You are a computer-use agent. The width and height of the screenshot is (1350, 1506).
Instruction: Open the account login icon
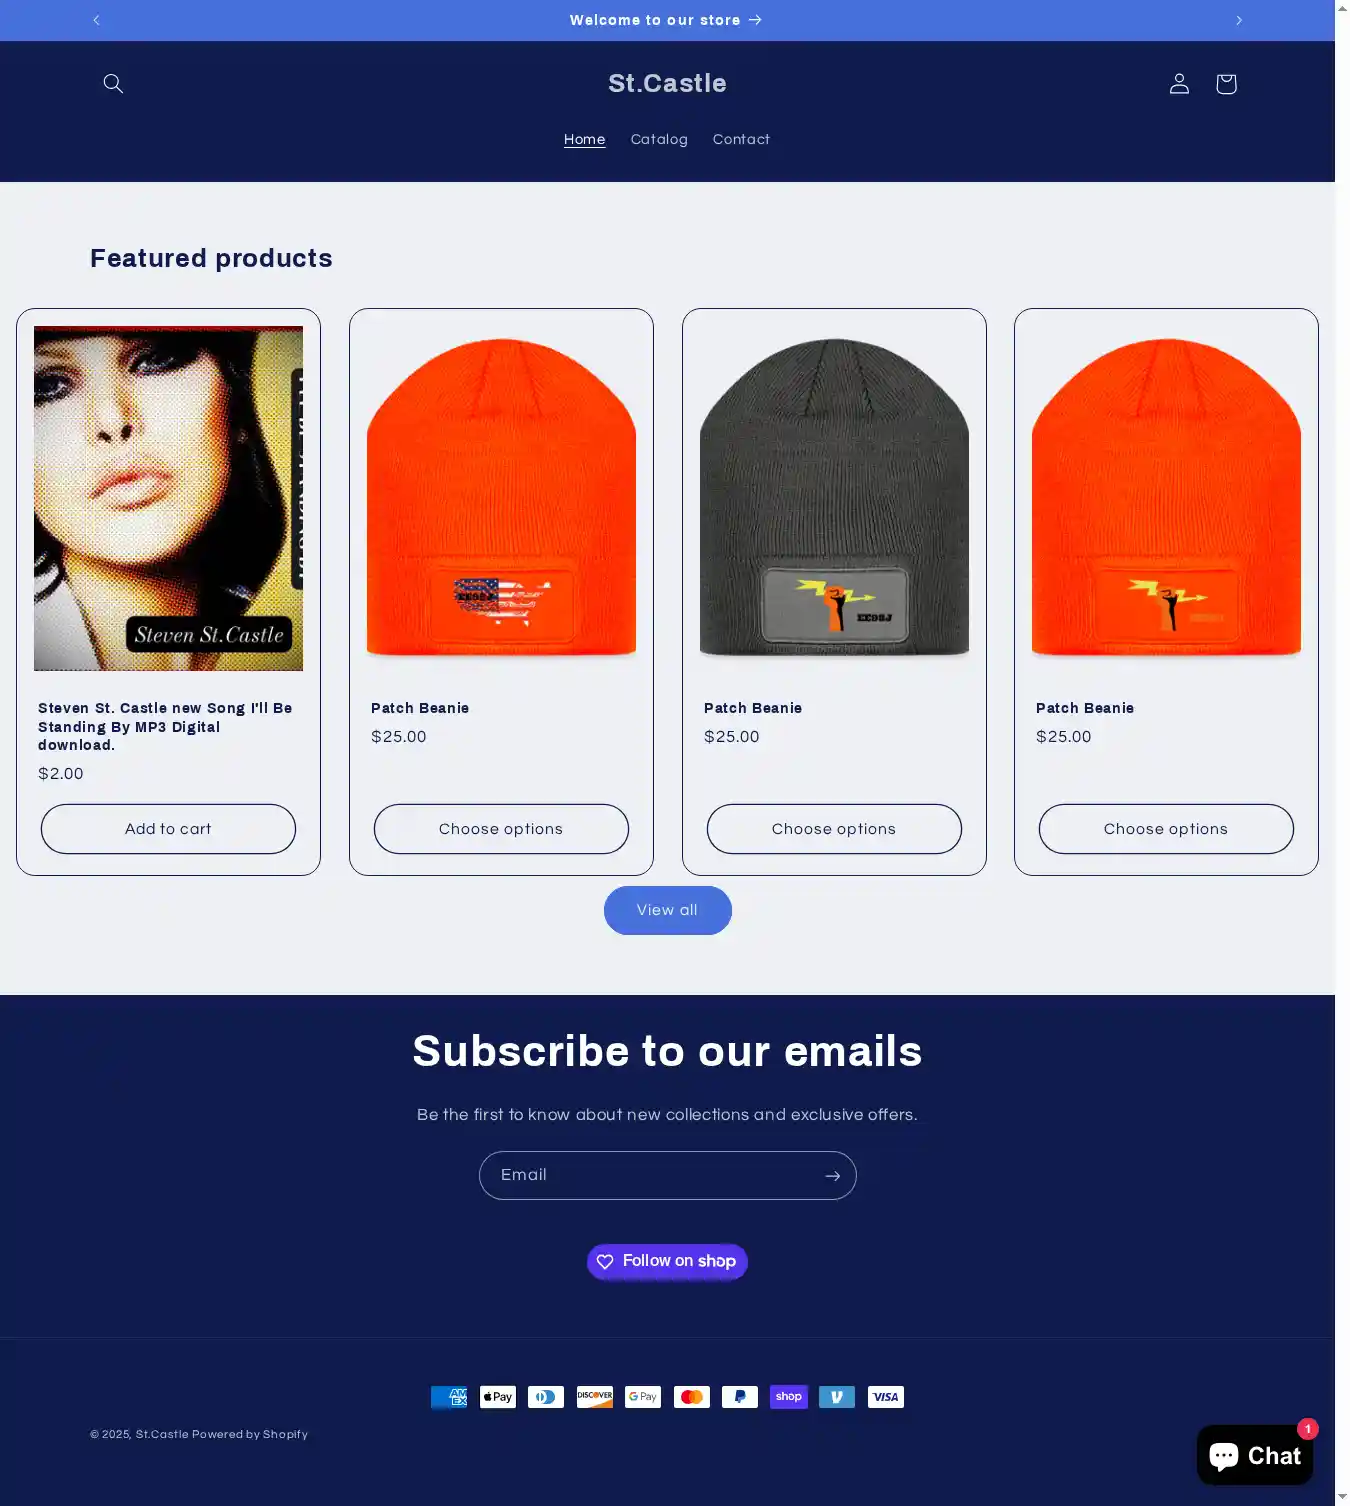(x=1179, y=84)
